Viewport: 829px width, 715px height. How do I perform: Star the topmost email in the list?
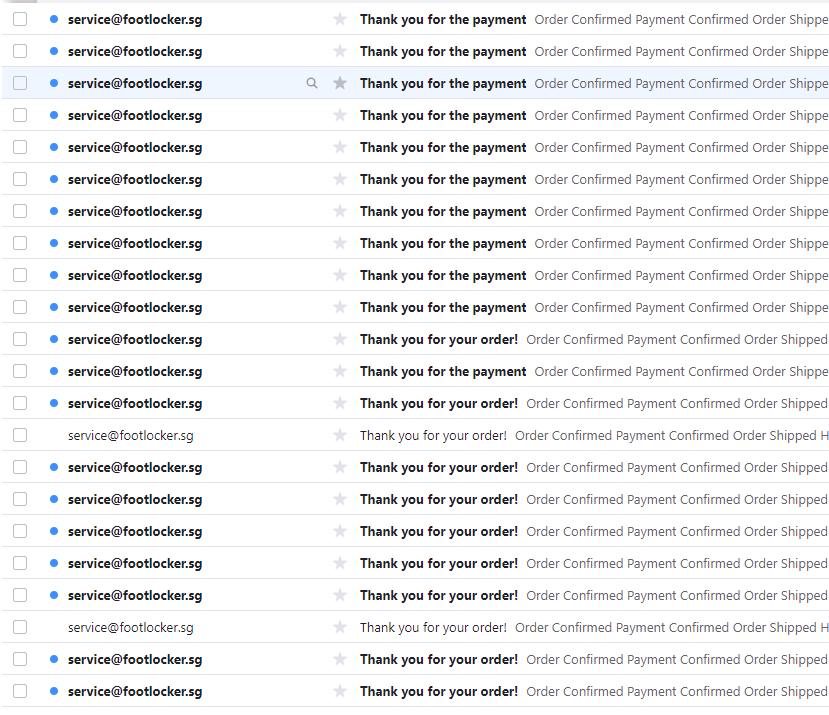(x=340, y=19)
